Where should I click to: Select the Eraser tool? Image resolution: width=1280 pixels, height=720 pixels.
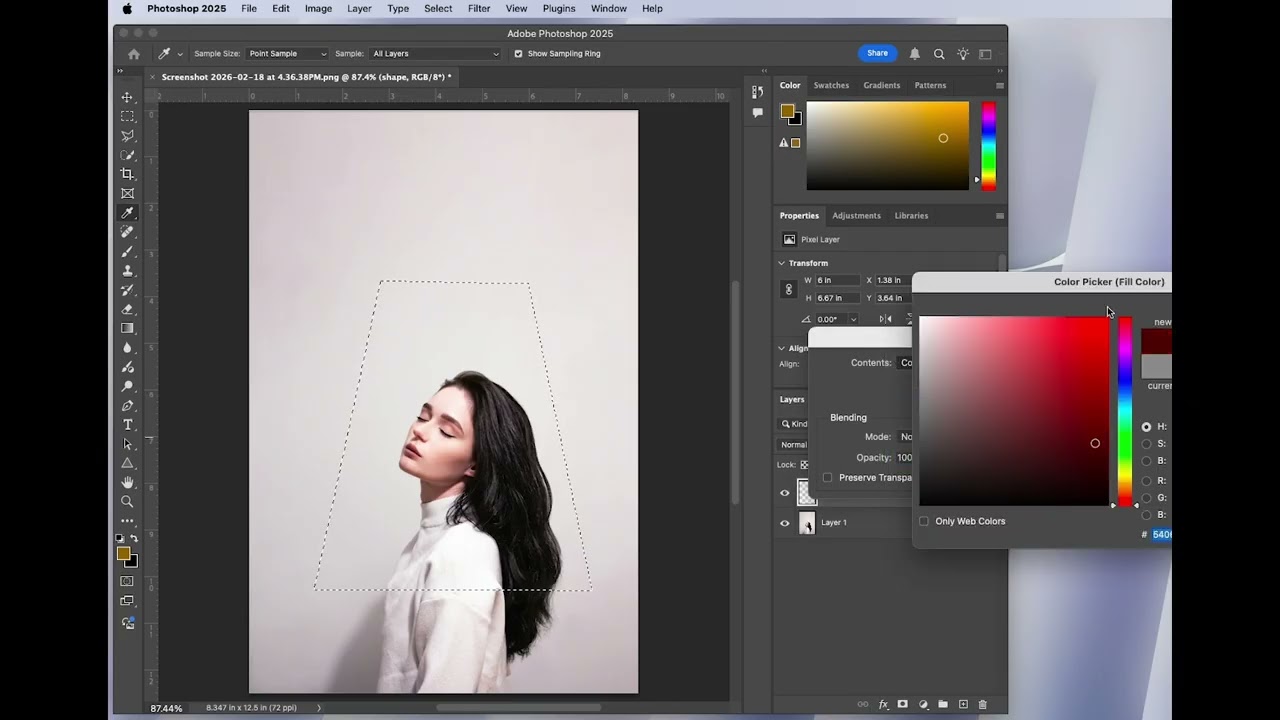(x=127, y=309)
